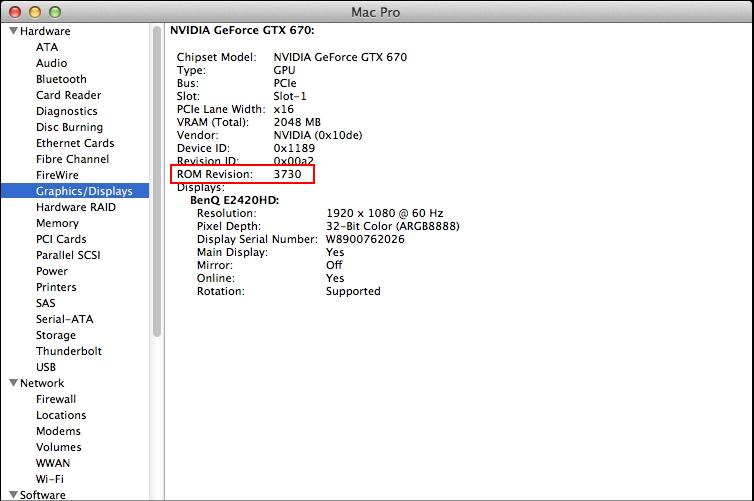Open the Bluetooth hardware entry
This screenshot has width=754, height=501.
(61, 79)
